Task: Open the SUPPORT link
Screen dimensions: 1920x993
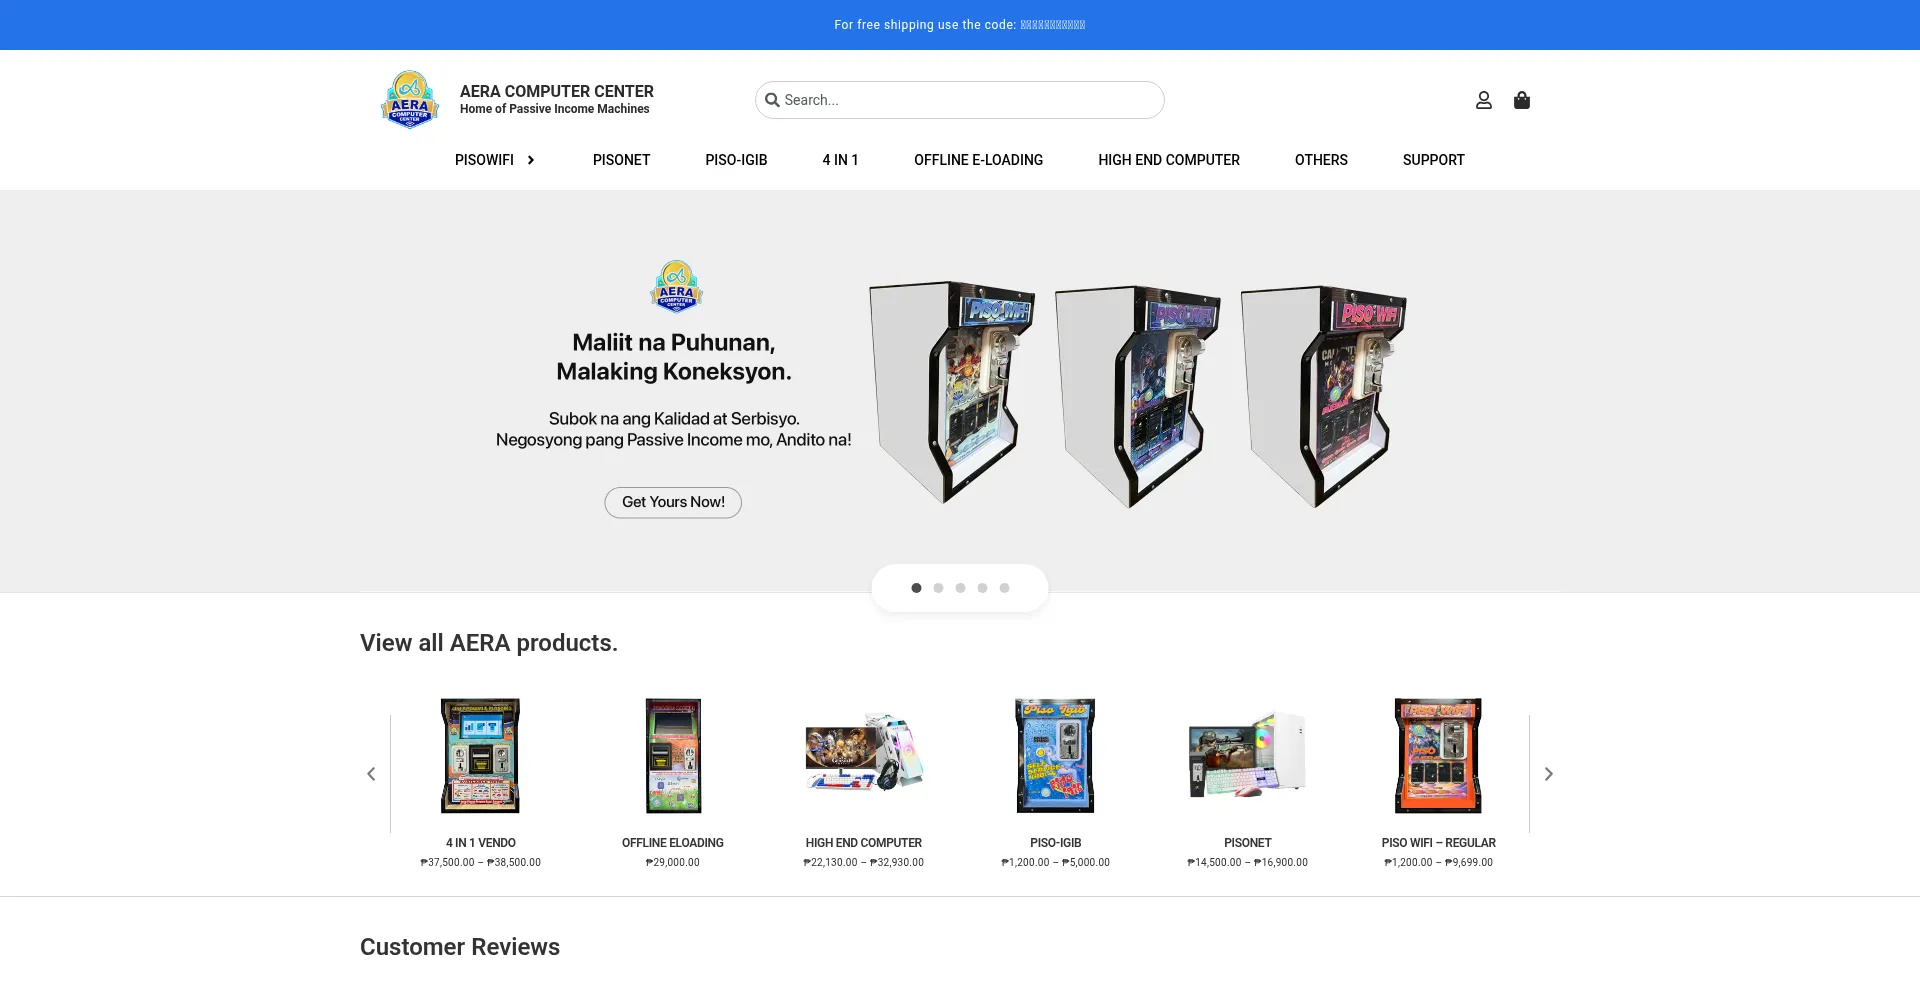Action: coord(1433,160)
